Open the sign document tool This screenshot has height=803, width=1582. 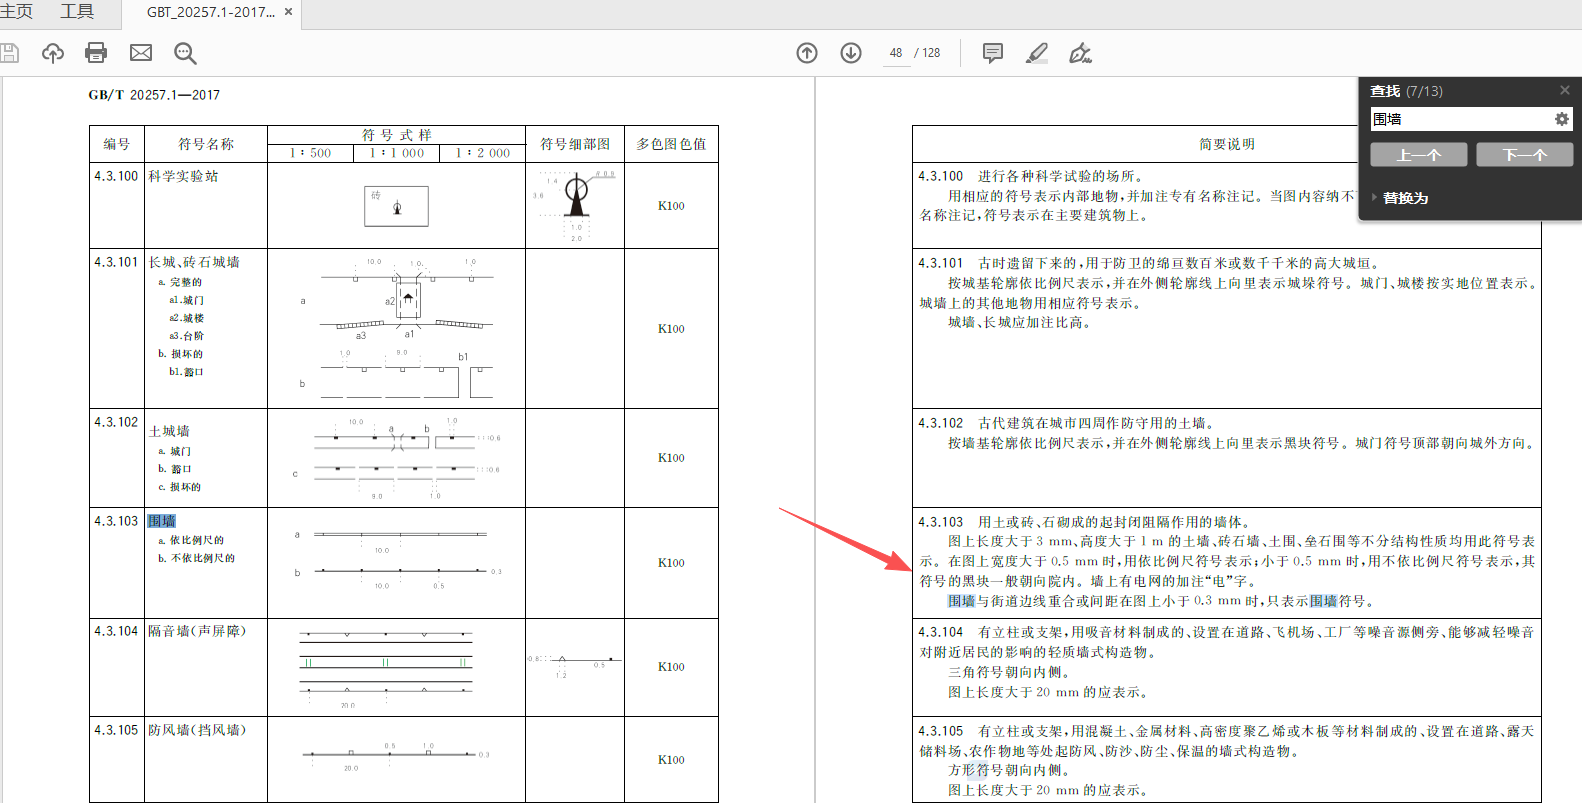point(1080,53)
